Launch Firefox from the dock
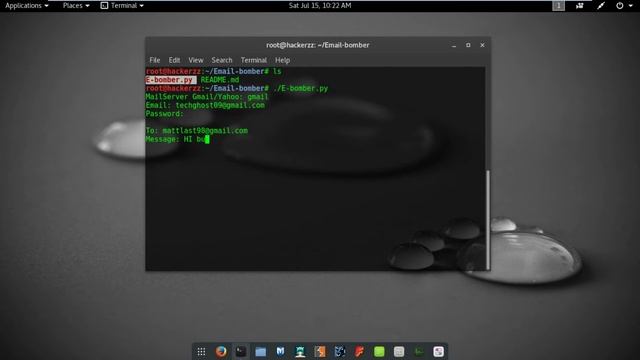640x360 pixels. (x=221, y=351)
